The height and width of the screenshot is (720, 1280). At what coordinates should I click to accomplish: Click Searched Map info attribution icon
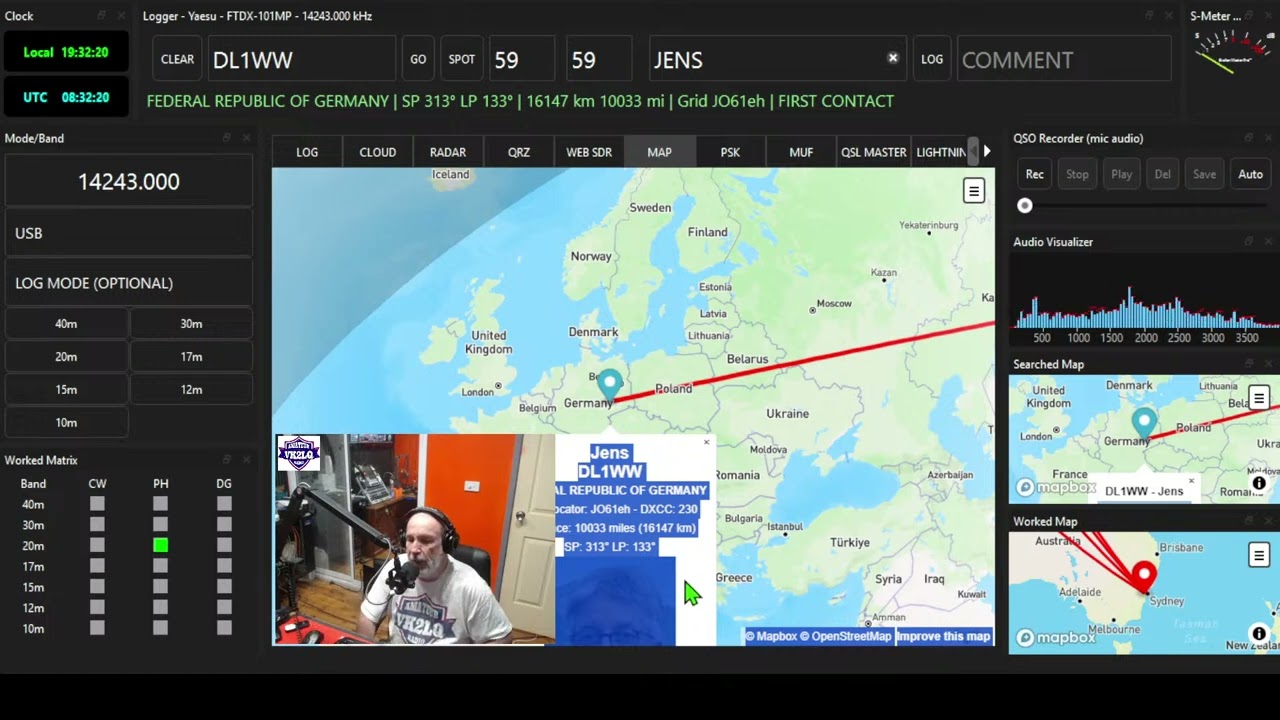click(x=1259, y=484)
